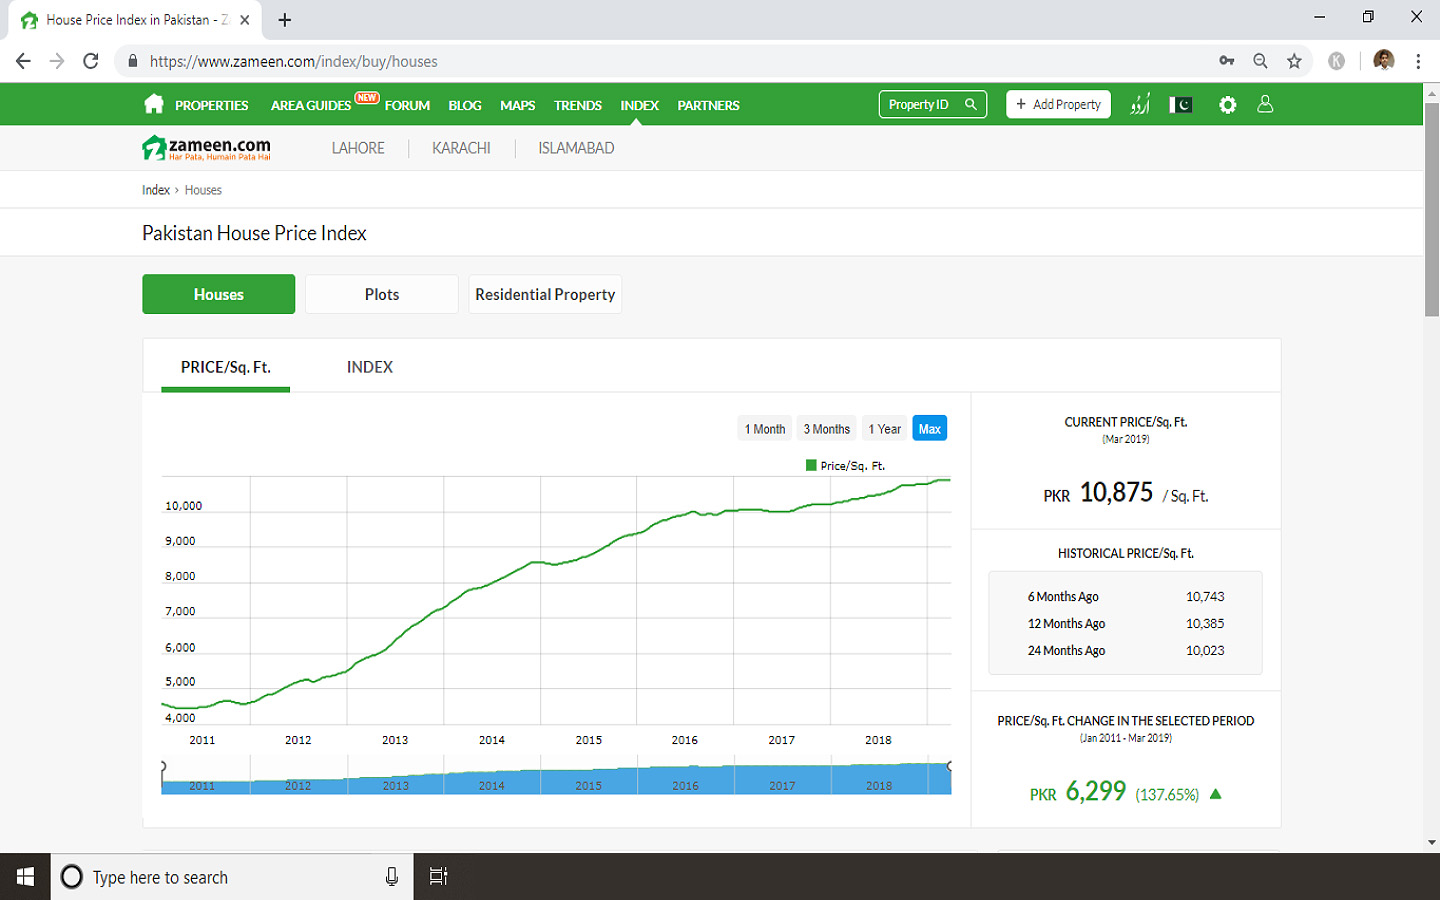Open the settings gear icon

(x=1227, y=105)
